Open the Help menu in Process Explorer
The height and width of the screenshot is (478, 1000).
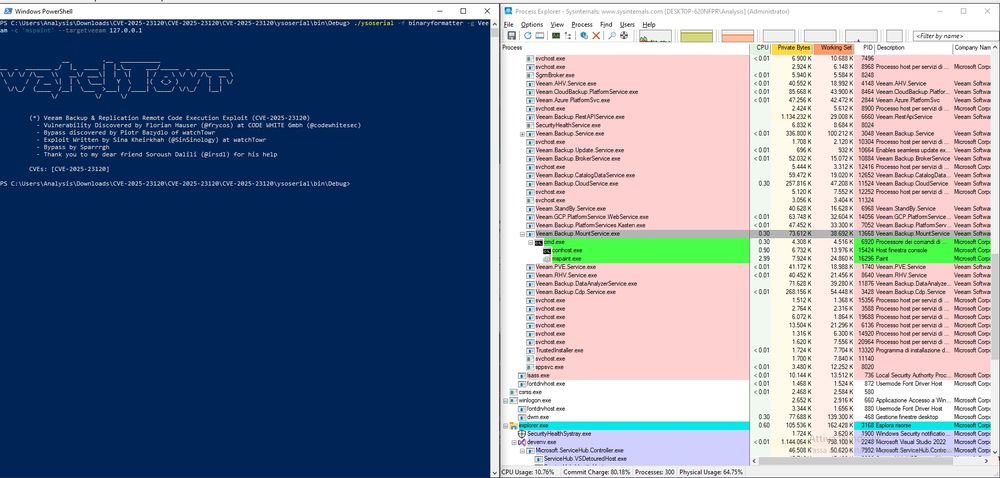tap(649, 24)
